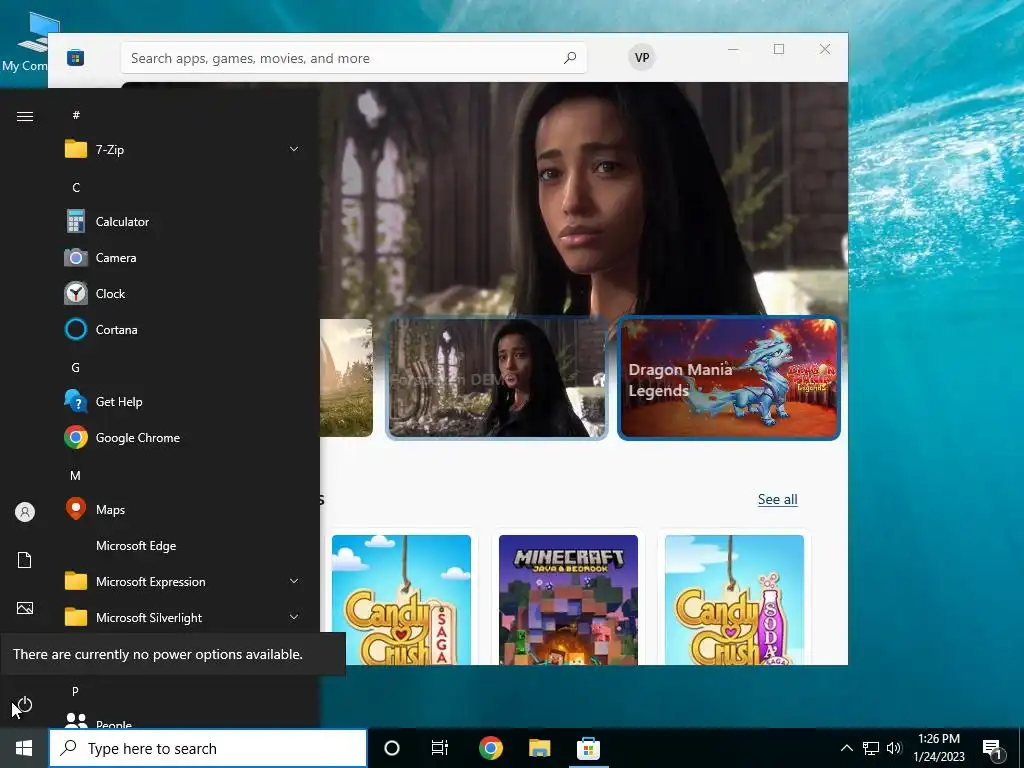Click the 7-Zip folder icon

tap(76, 150)
